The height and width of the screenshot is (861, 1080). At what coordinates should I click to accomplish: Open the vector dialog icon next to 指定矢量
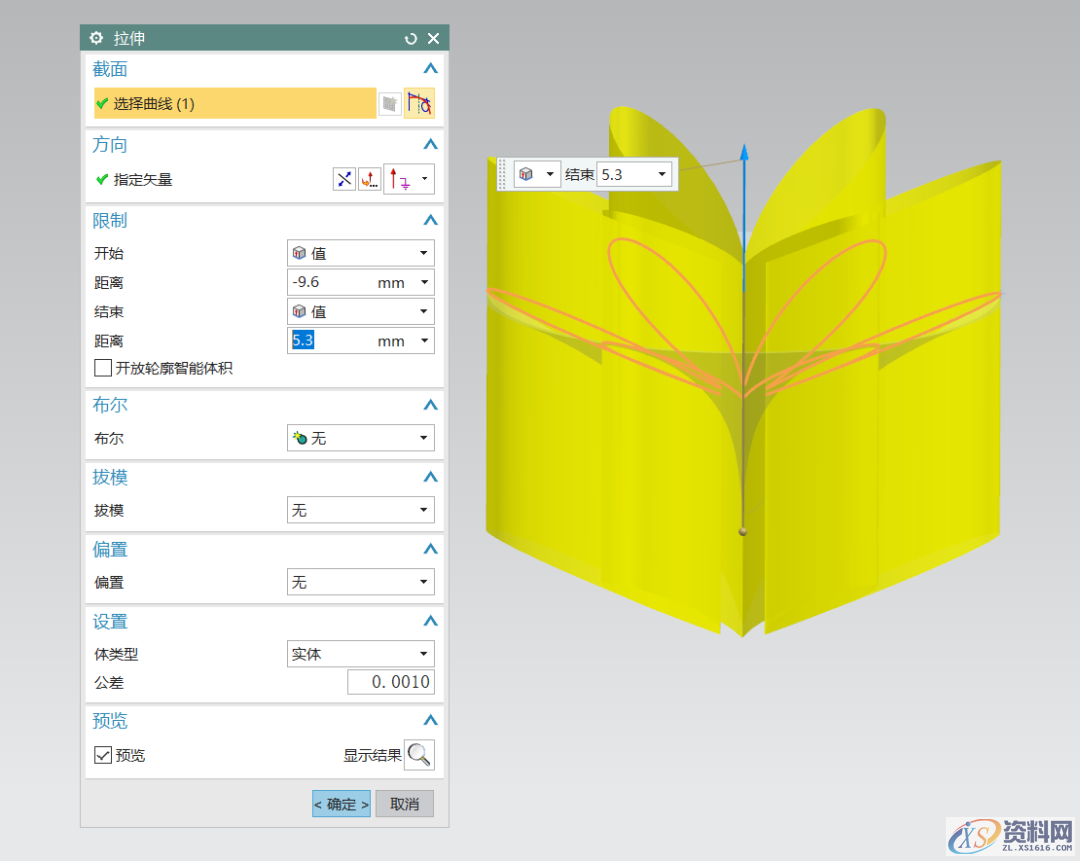click(x=370, y=180)
